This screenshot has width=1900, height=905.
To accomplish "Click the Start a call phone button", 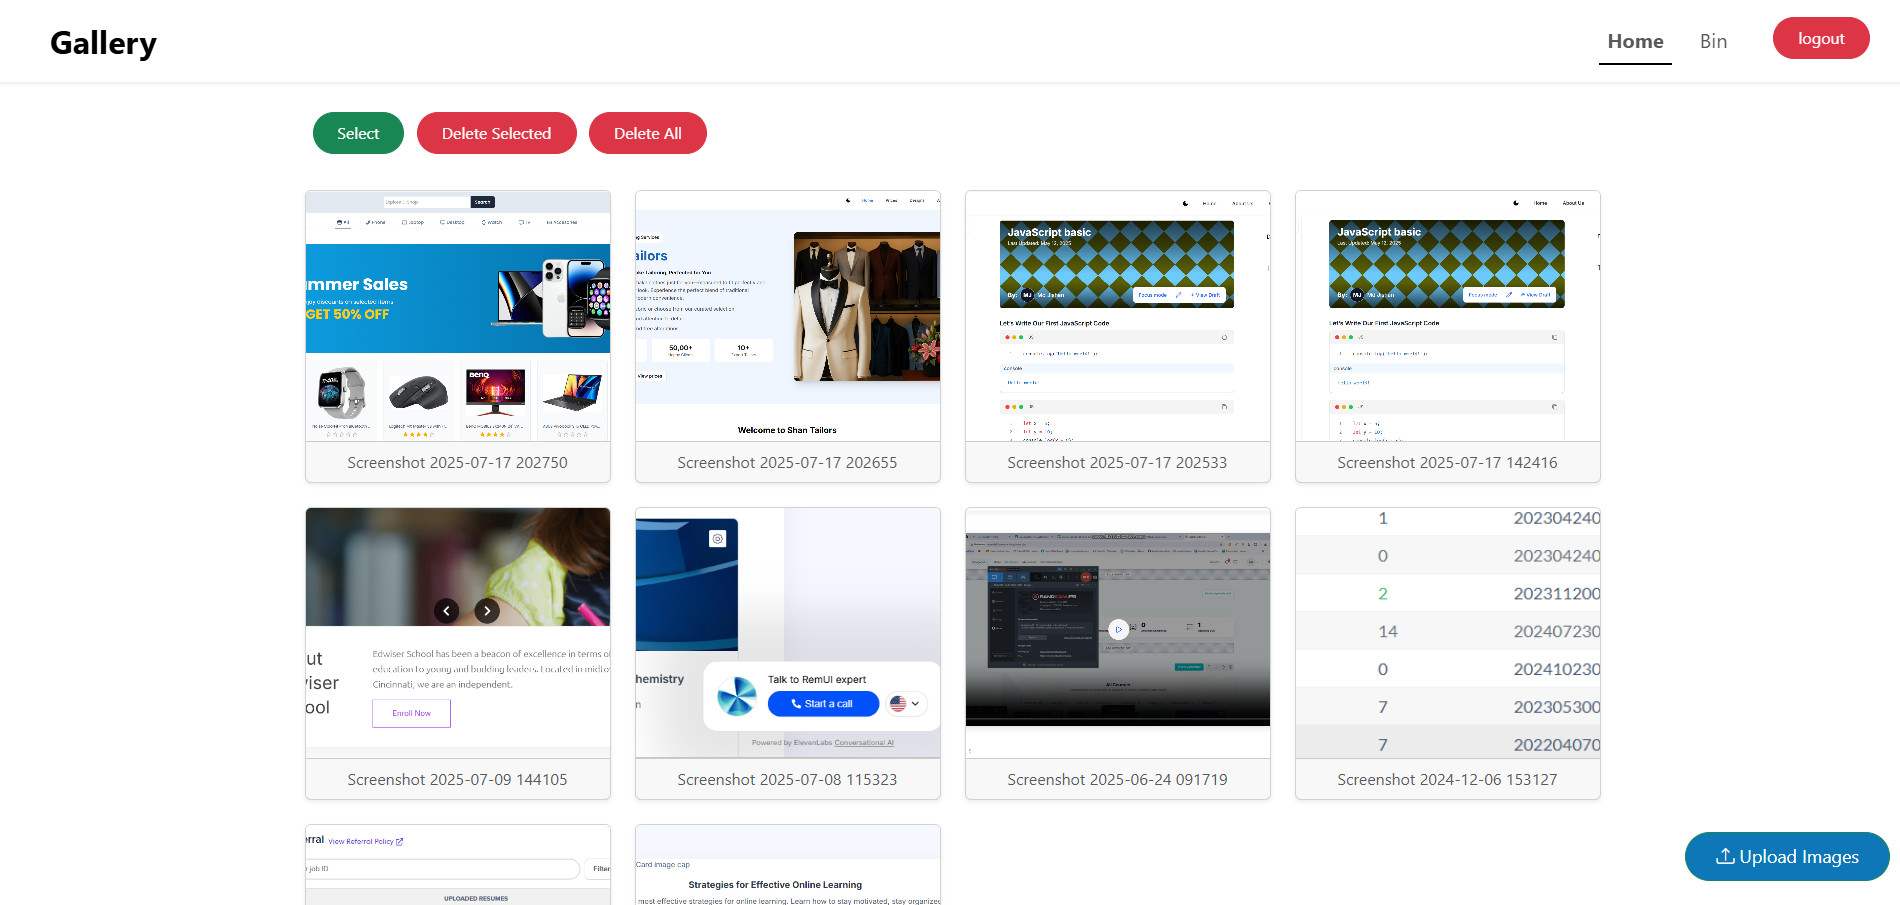I will (823, 704).
